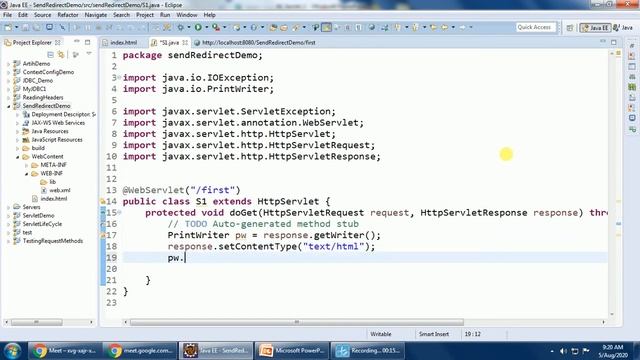Click the web browser globe icon in the toolbar

point(371,27)
